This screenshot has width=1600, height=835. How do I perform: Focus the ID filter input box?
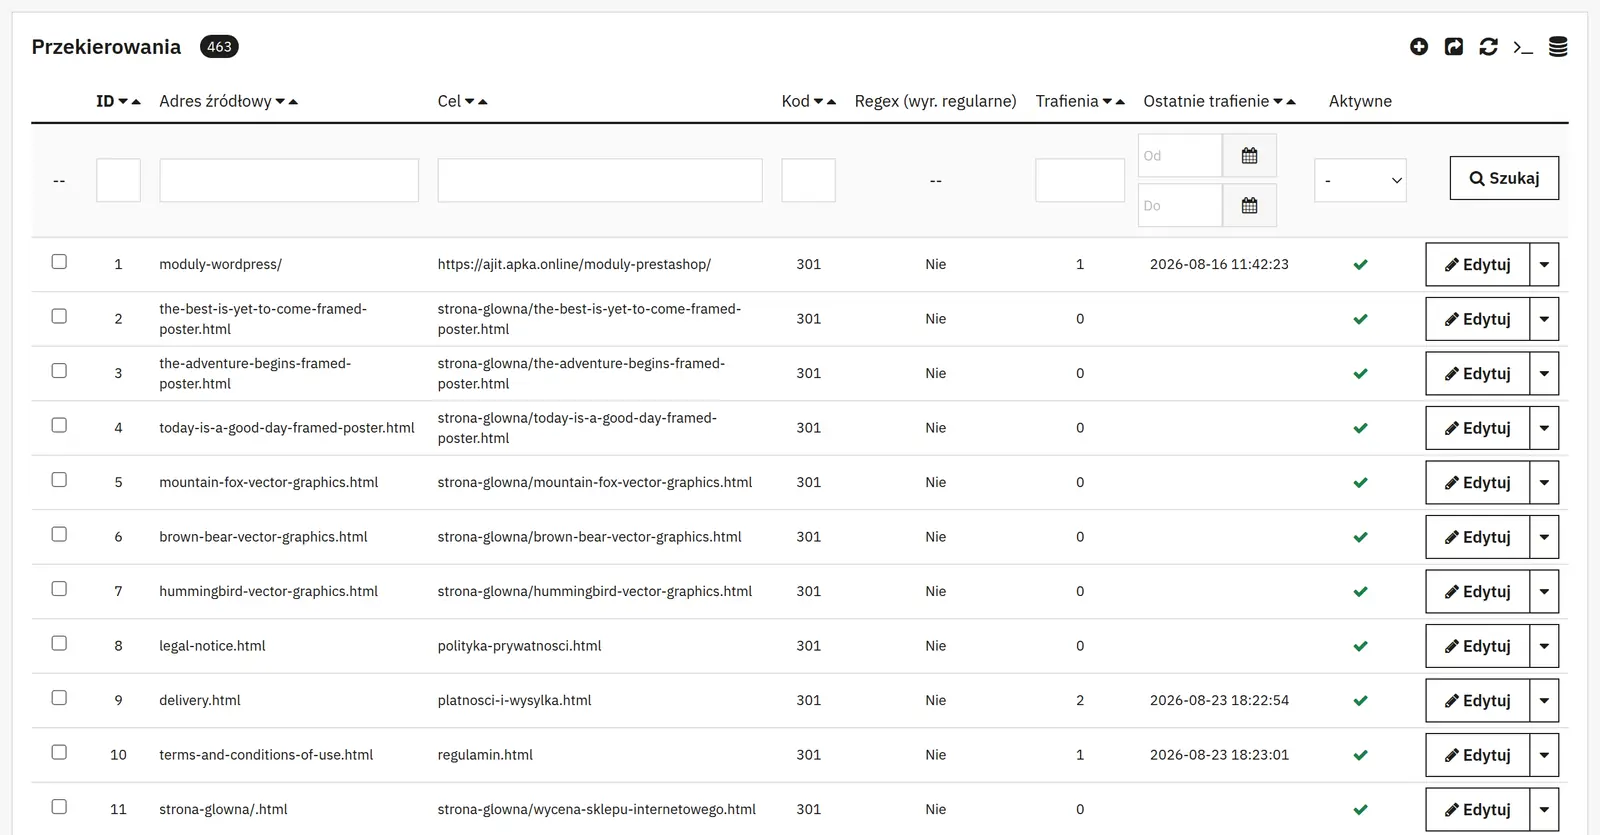[118, 181]
